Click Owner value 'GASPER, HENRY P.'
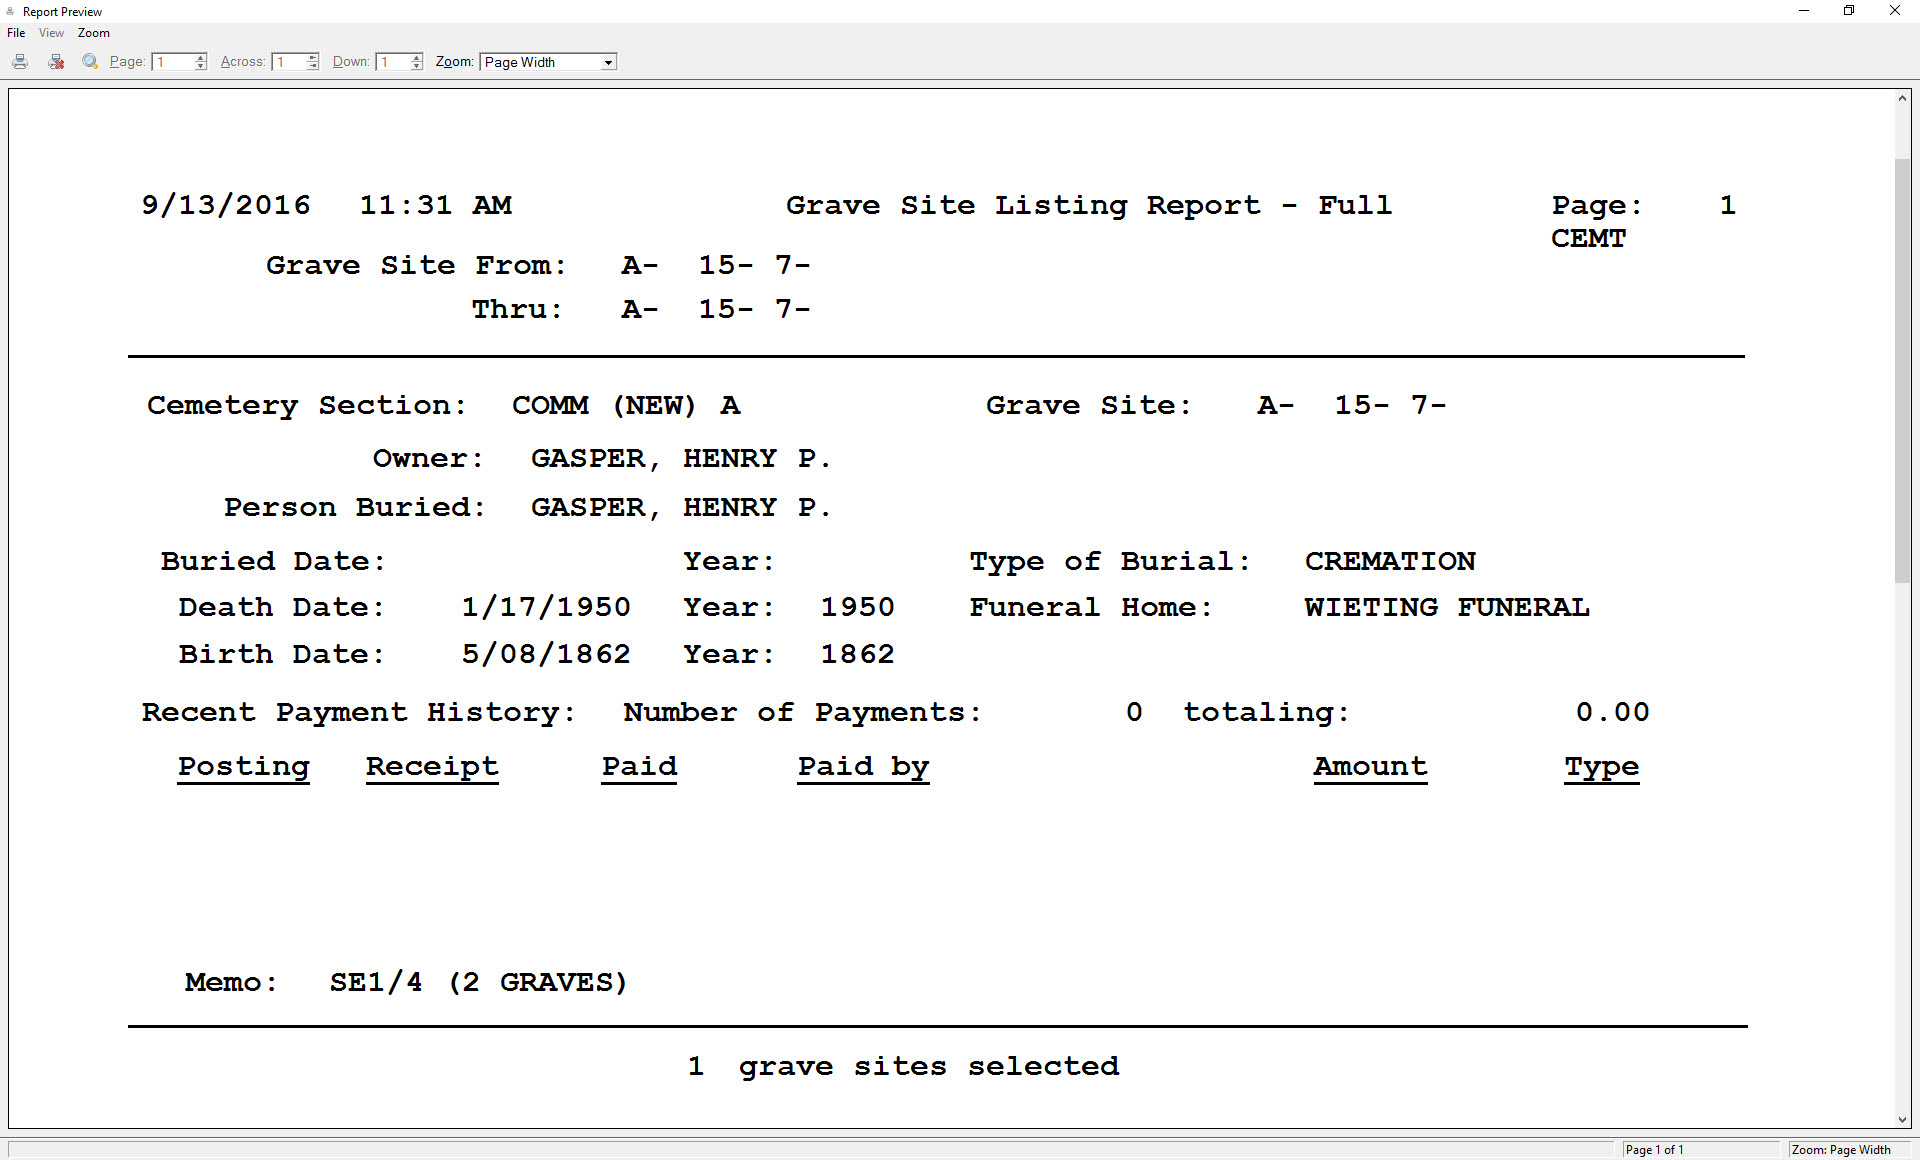The height and width of the screenshot is (1160, 1920). (680, 459)
